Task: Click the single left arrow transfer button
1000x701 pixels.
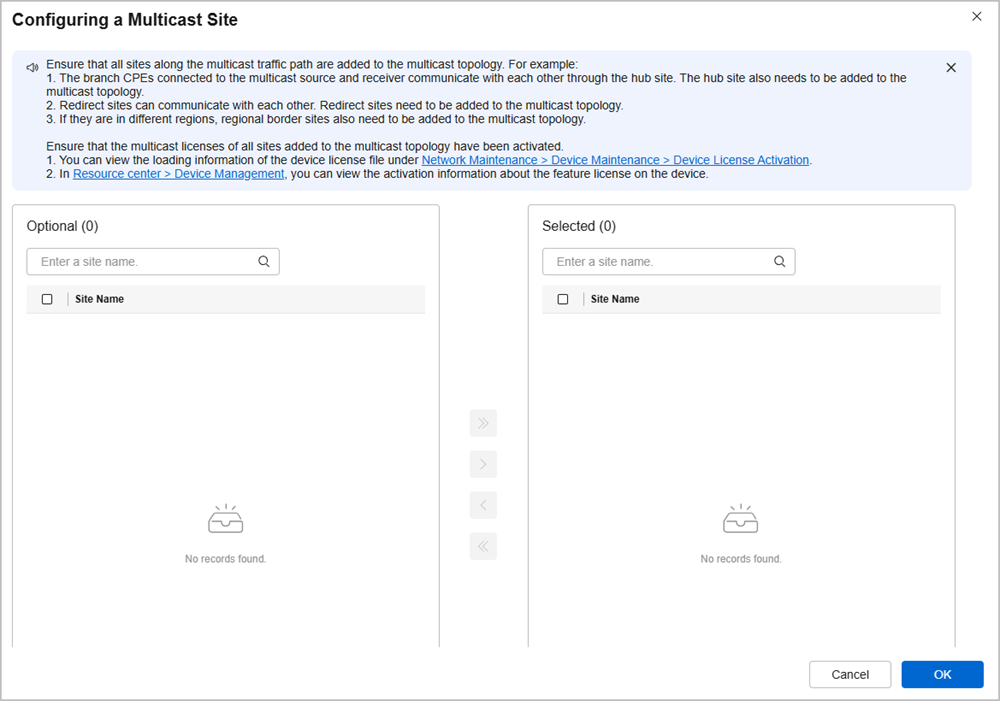Action: point(483,505)
